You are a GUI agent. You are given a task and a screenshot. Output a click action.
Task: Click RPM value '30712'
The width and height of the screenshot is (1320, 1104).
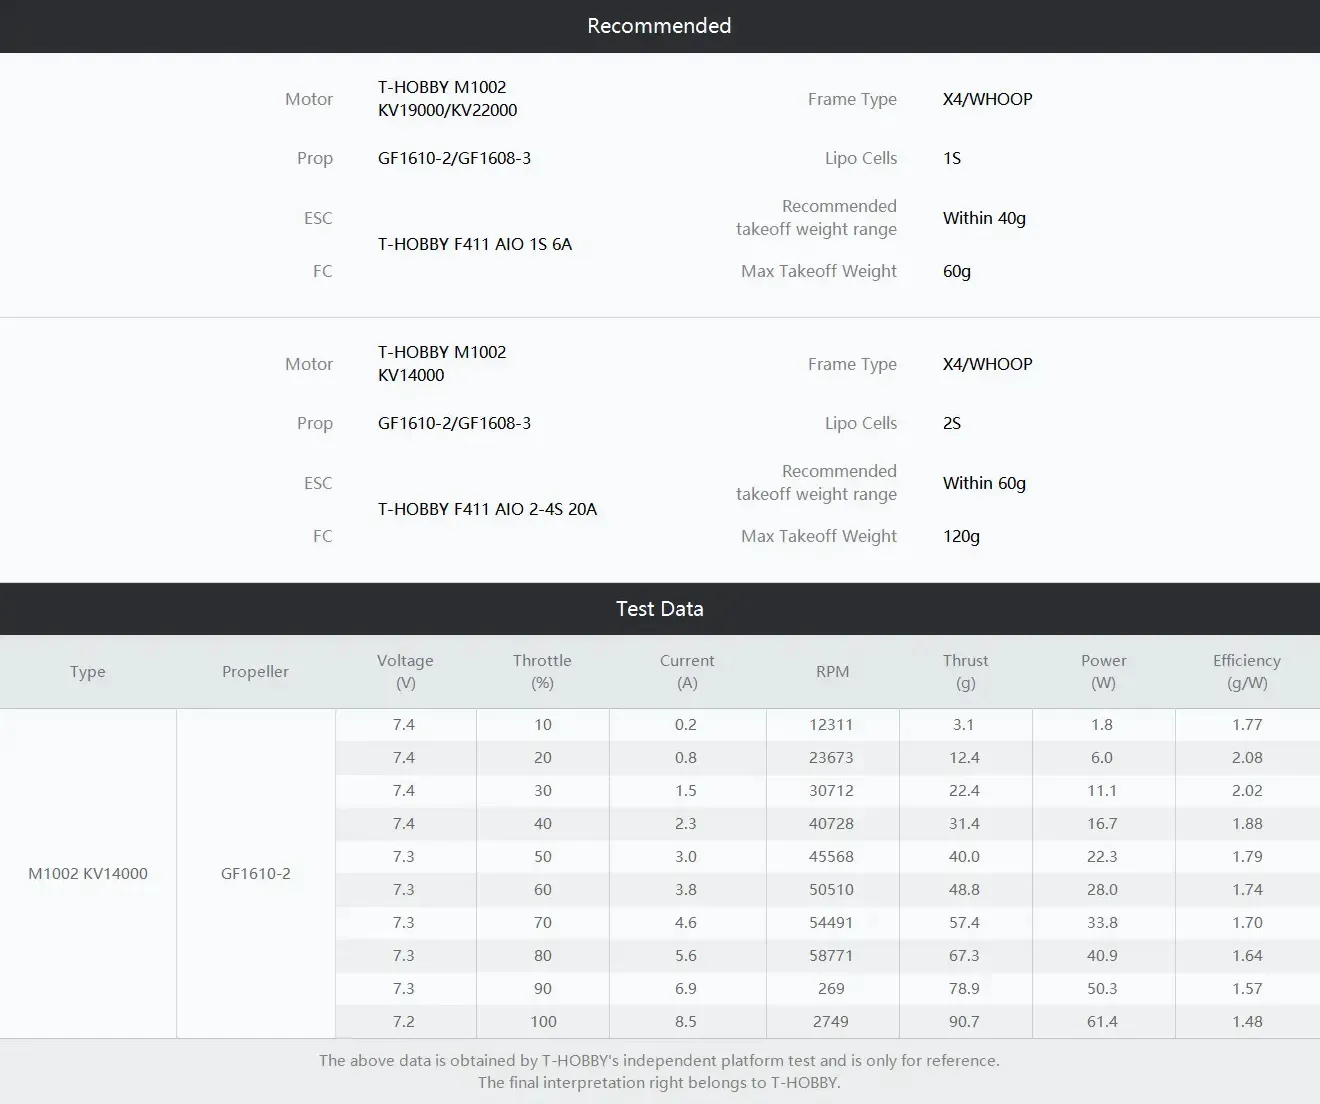[832, 791]
